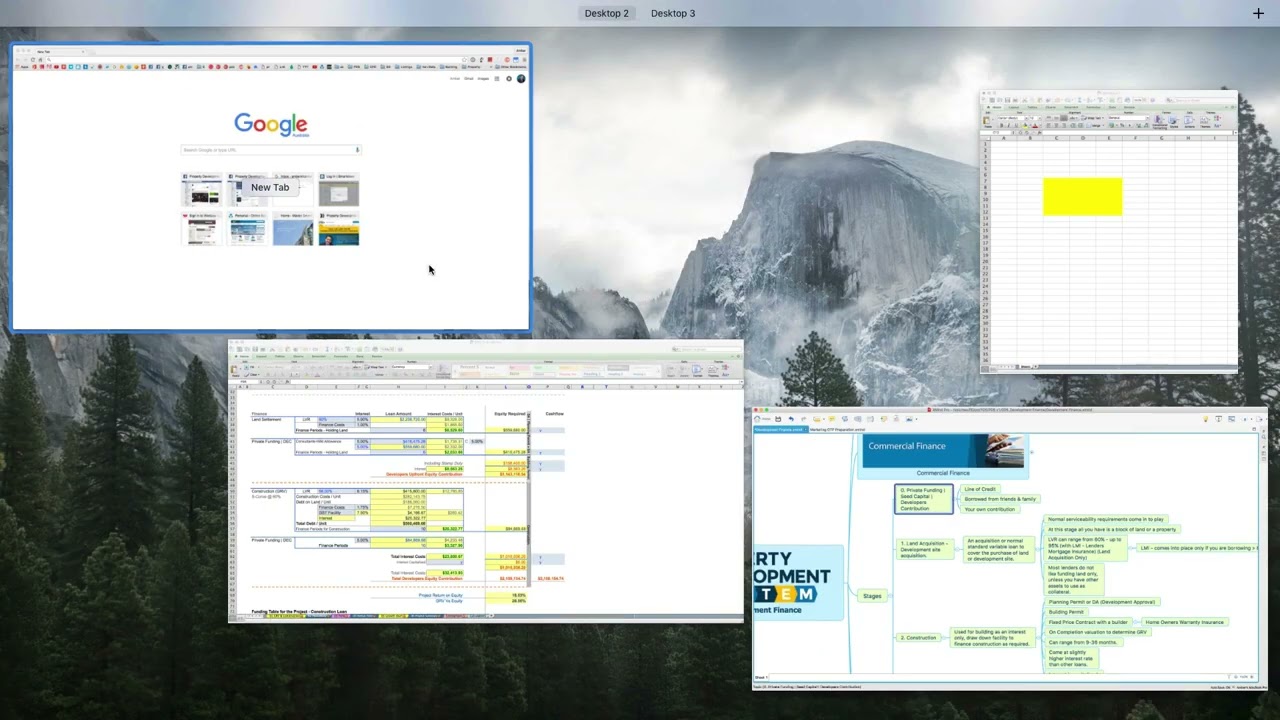Select the 'Line of Credit' topic
The width and height of the screenshot is (1280, 720).
coord(980,489)
